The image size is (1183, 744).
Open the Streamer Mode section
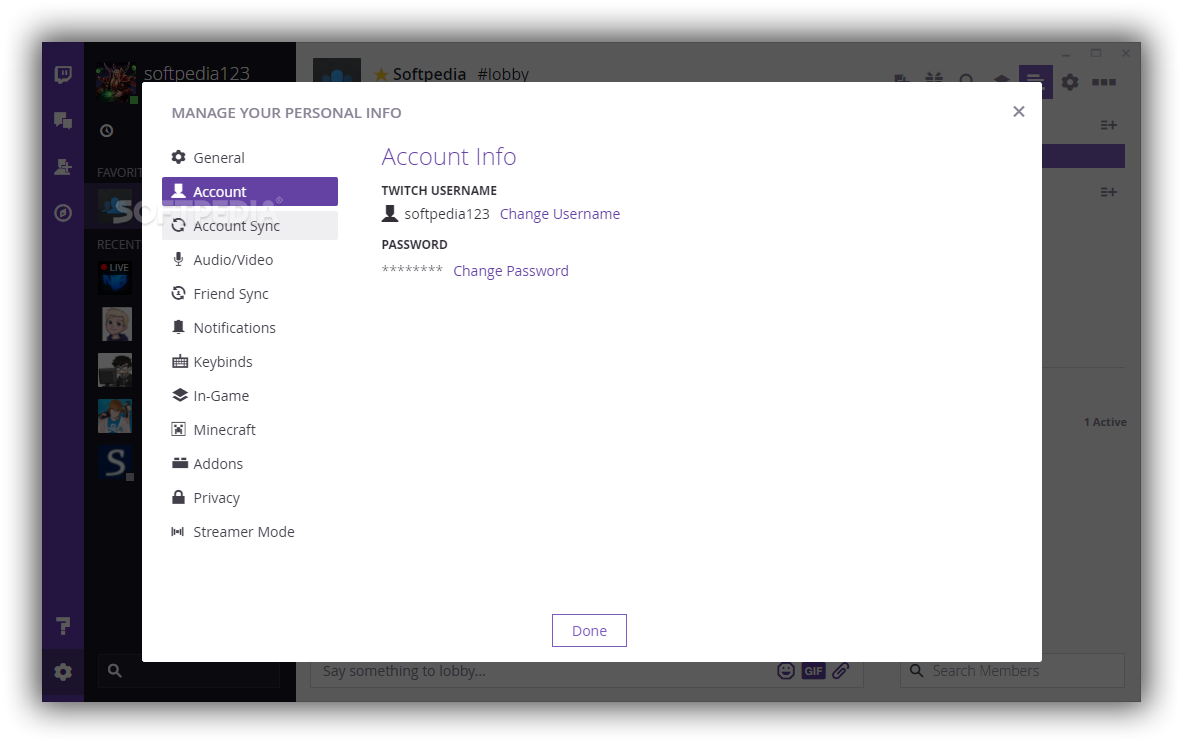250,531
